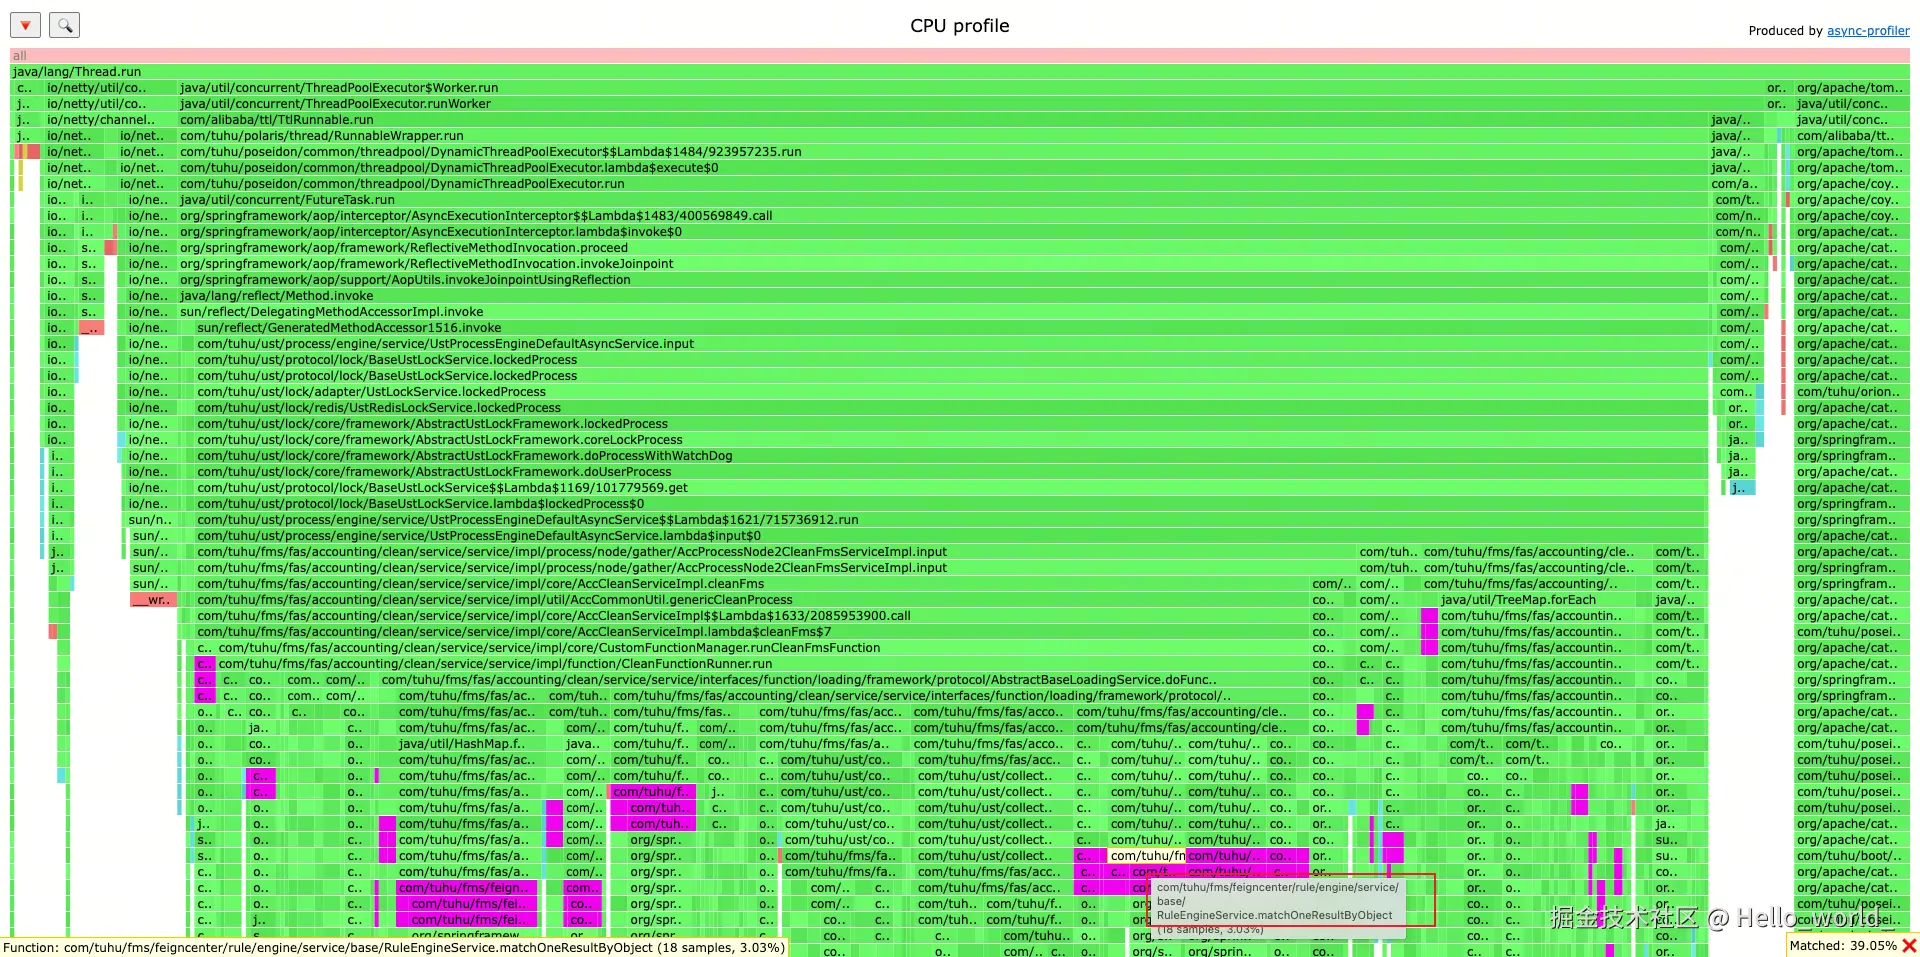Select DynamicThreadPoolExecutor.lambda$execute$0 frame
The height and width of the screenshot is (957, 1920).
943,168
